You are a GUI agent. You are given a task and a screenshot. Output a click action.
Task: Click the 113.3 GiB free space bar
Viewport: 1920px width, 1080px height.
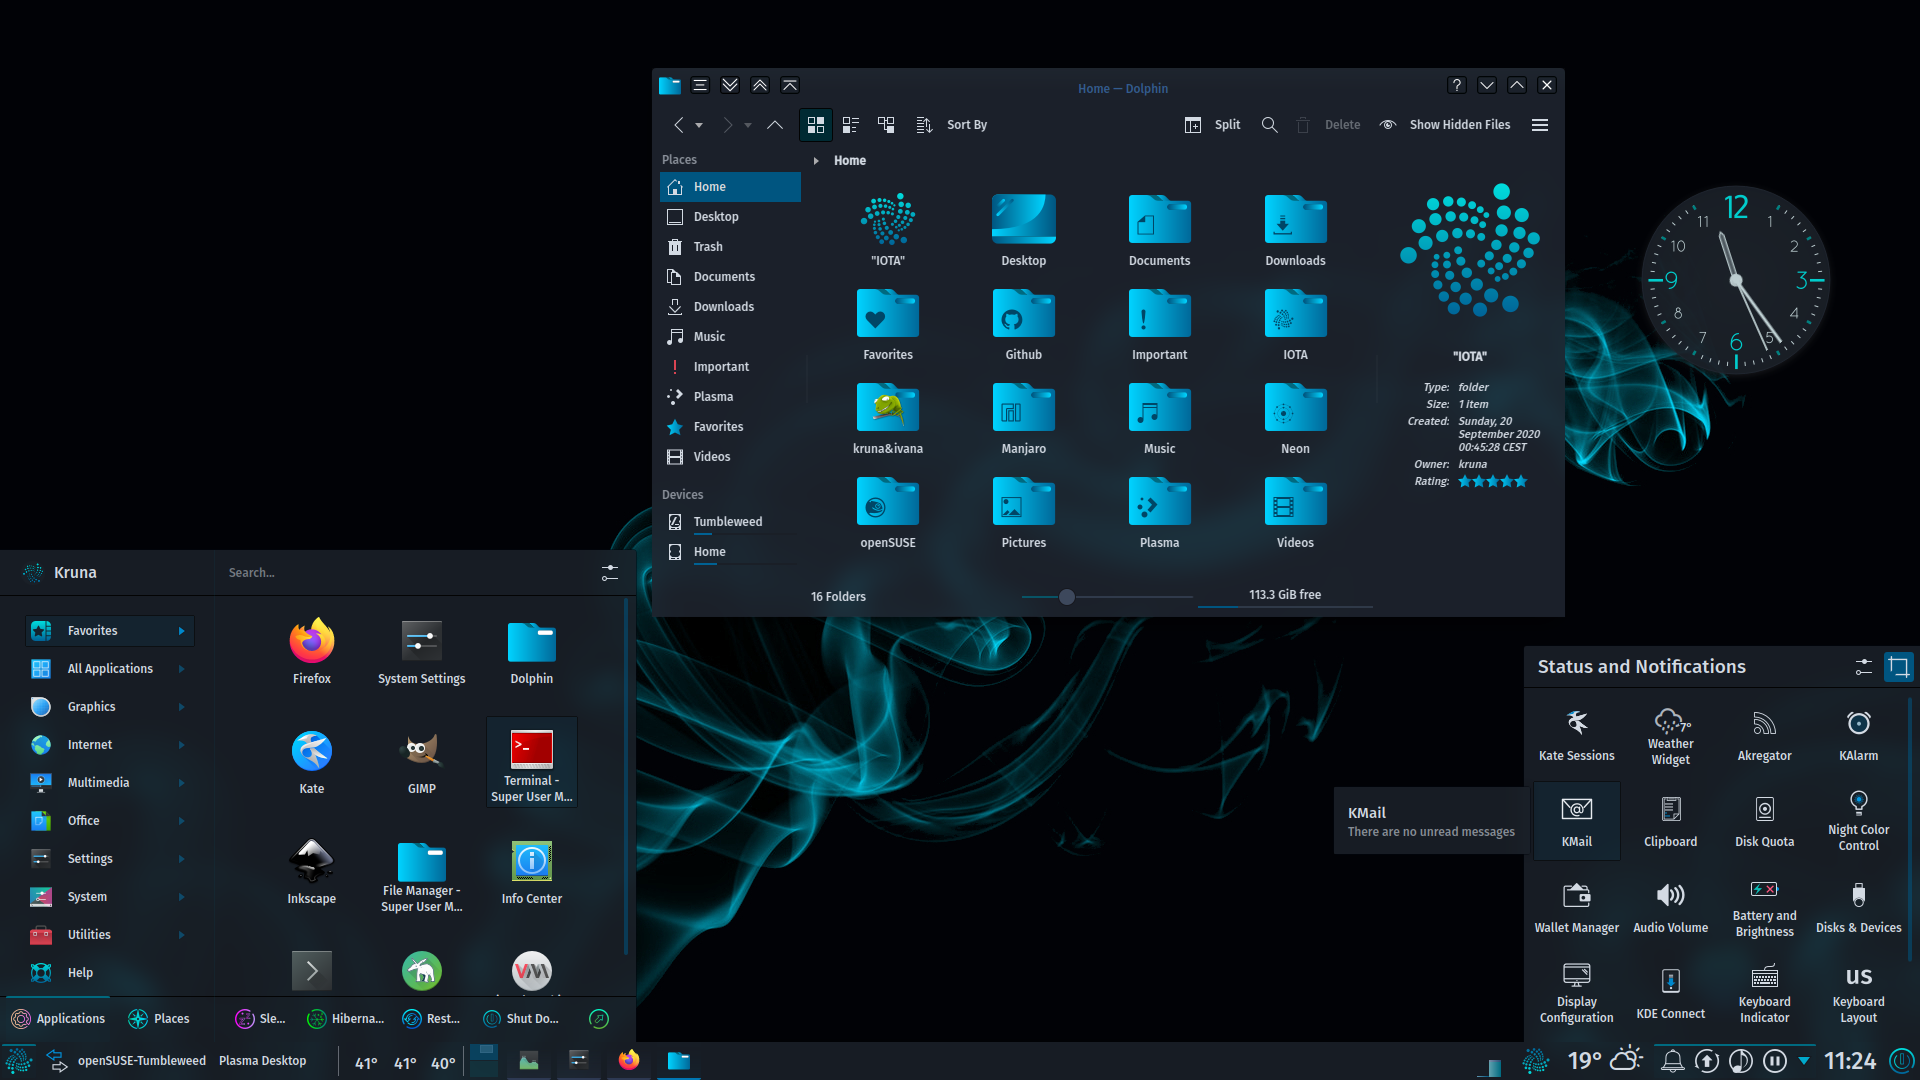(1285, 597)
